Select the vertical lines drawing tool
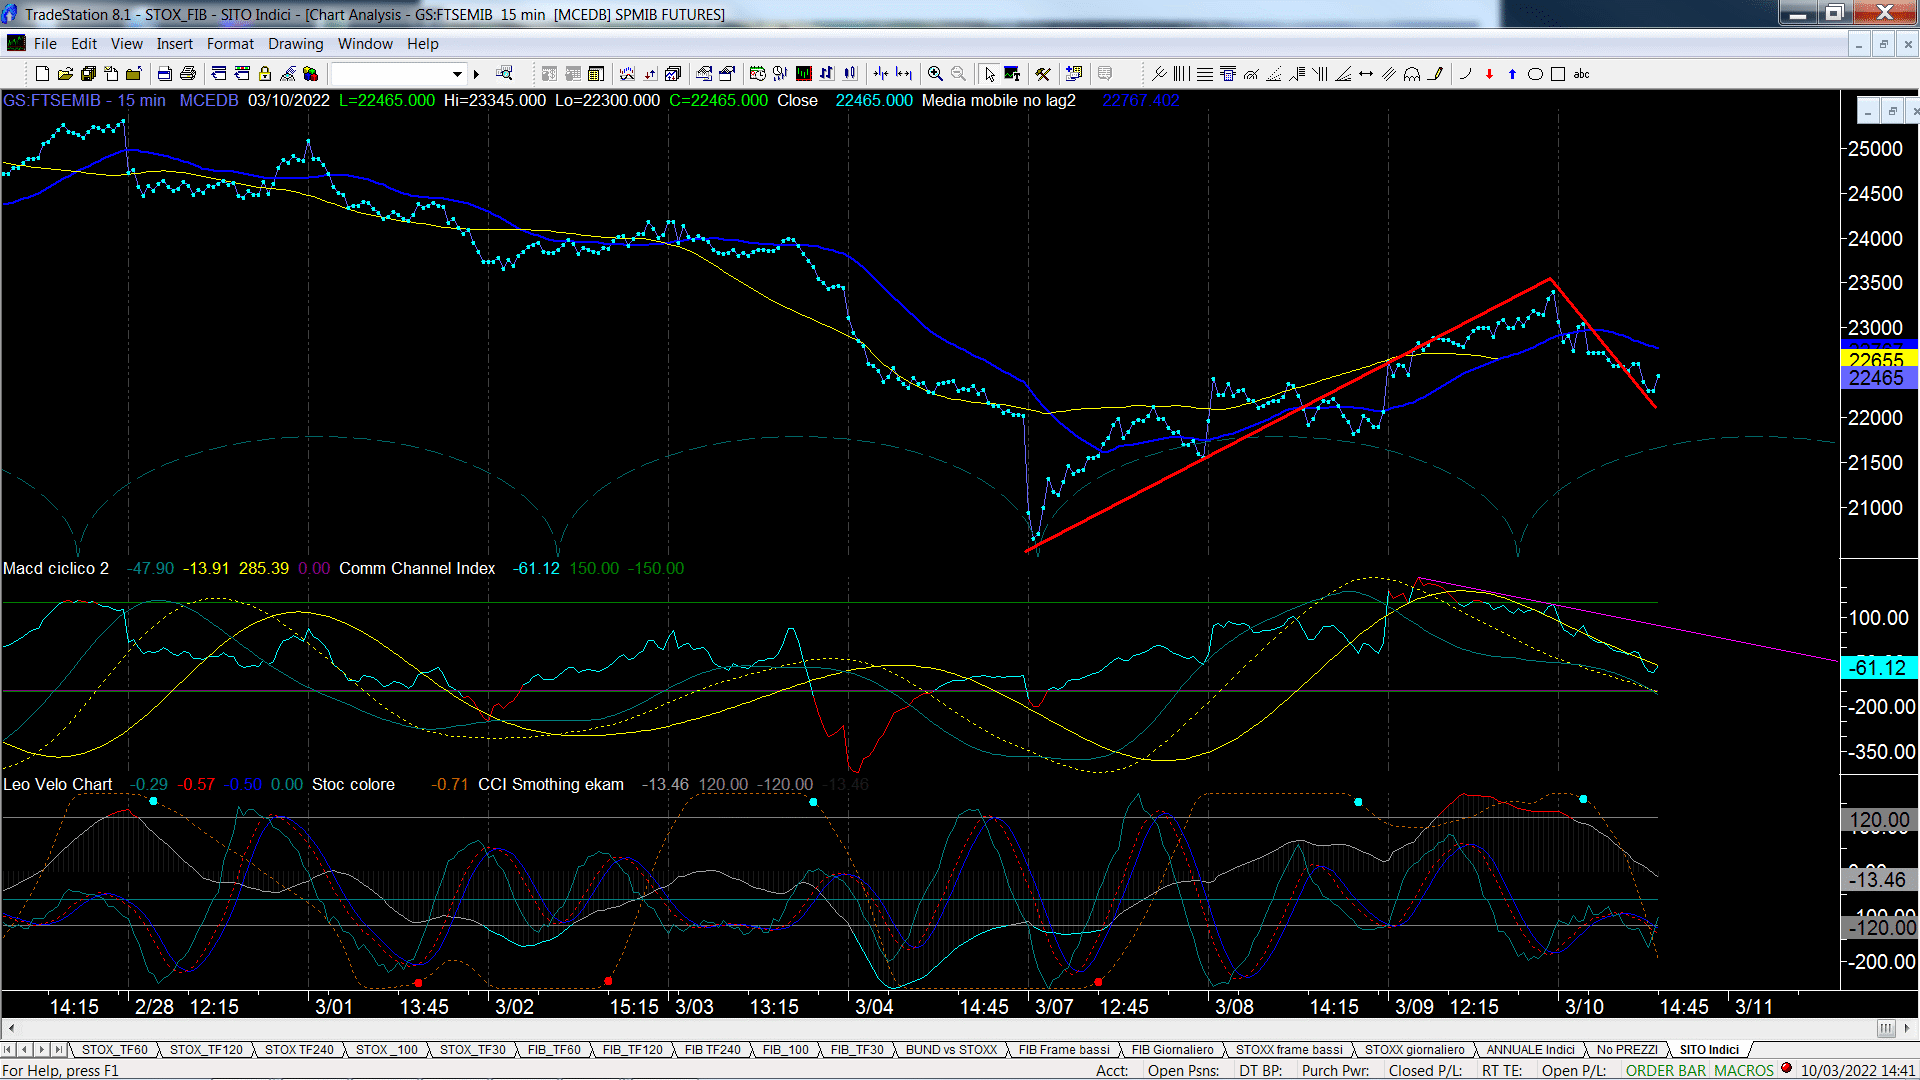The image size is (1920, 1080). (x=1182, y=74)
